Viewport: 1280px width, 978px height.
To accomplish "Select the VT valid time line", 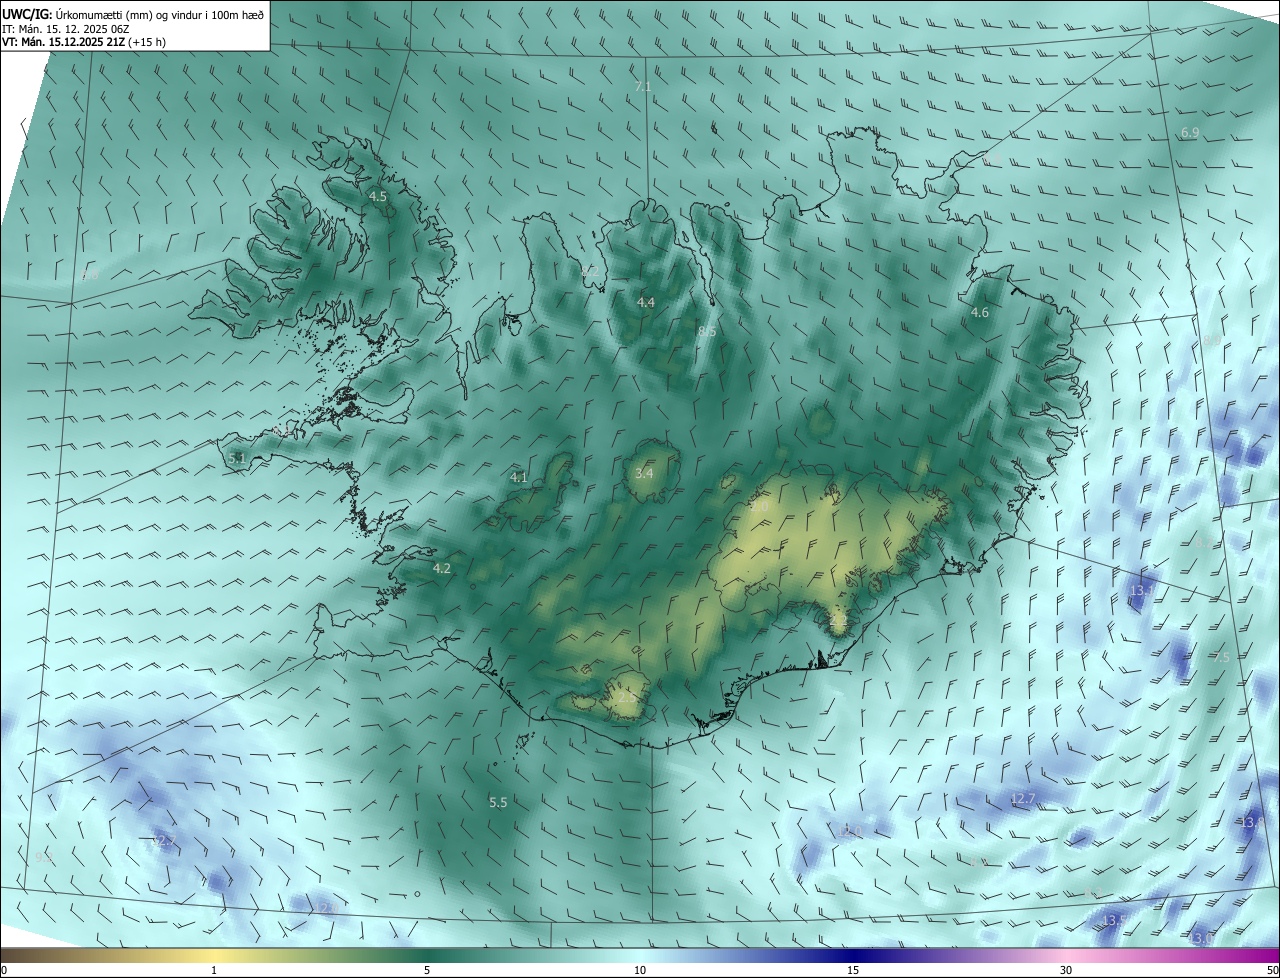I will tap(84, 42).
